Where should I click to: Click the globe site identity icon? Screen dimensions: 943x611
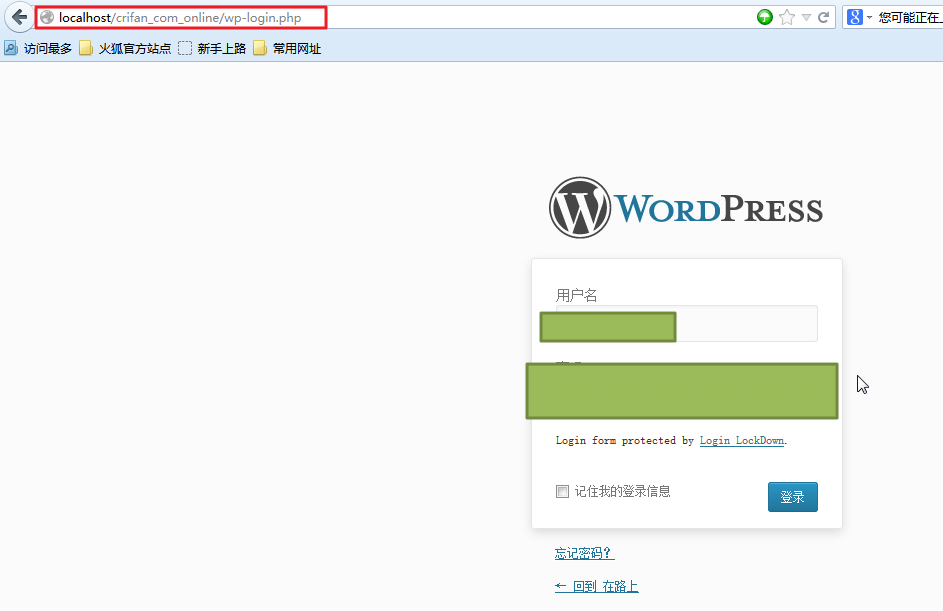coord(47,17)
